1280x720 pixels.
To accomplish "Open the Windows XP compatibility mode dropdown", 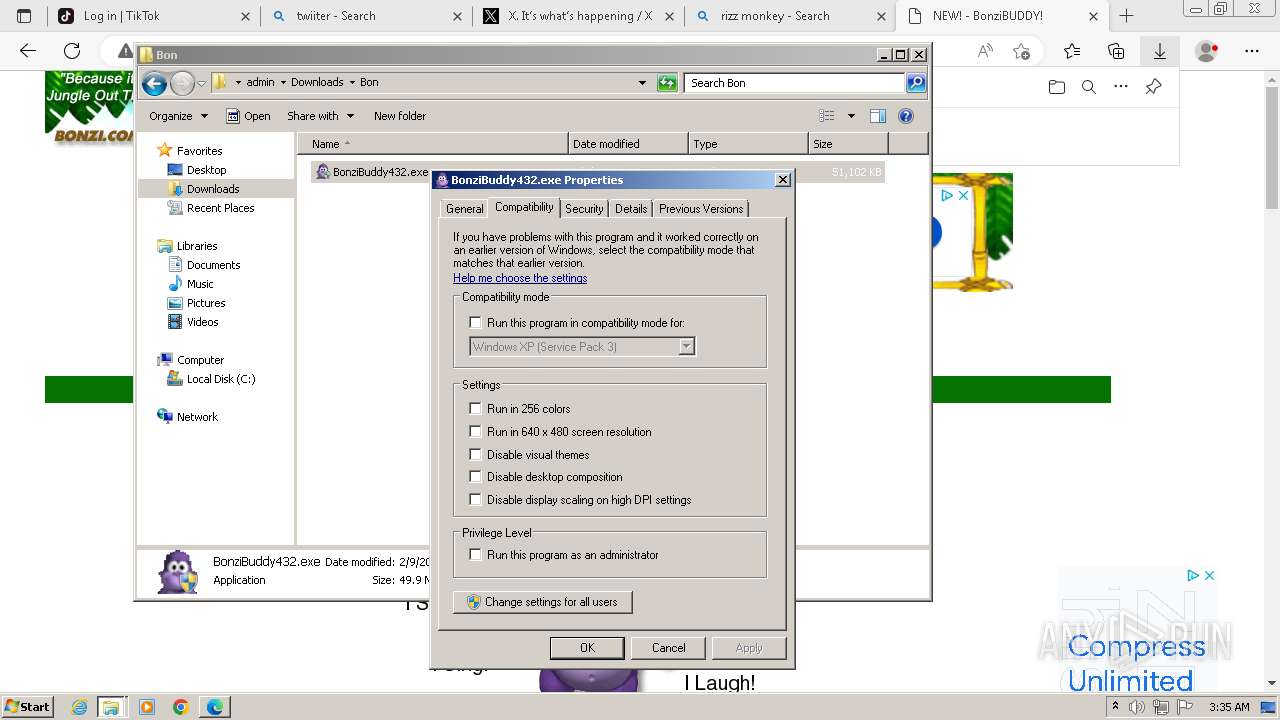I will point(686,347).
